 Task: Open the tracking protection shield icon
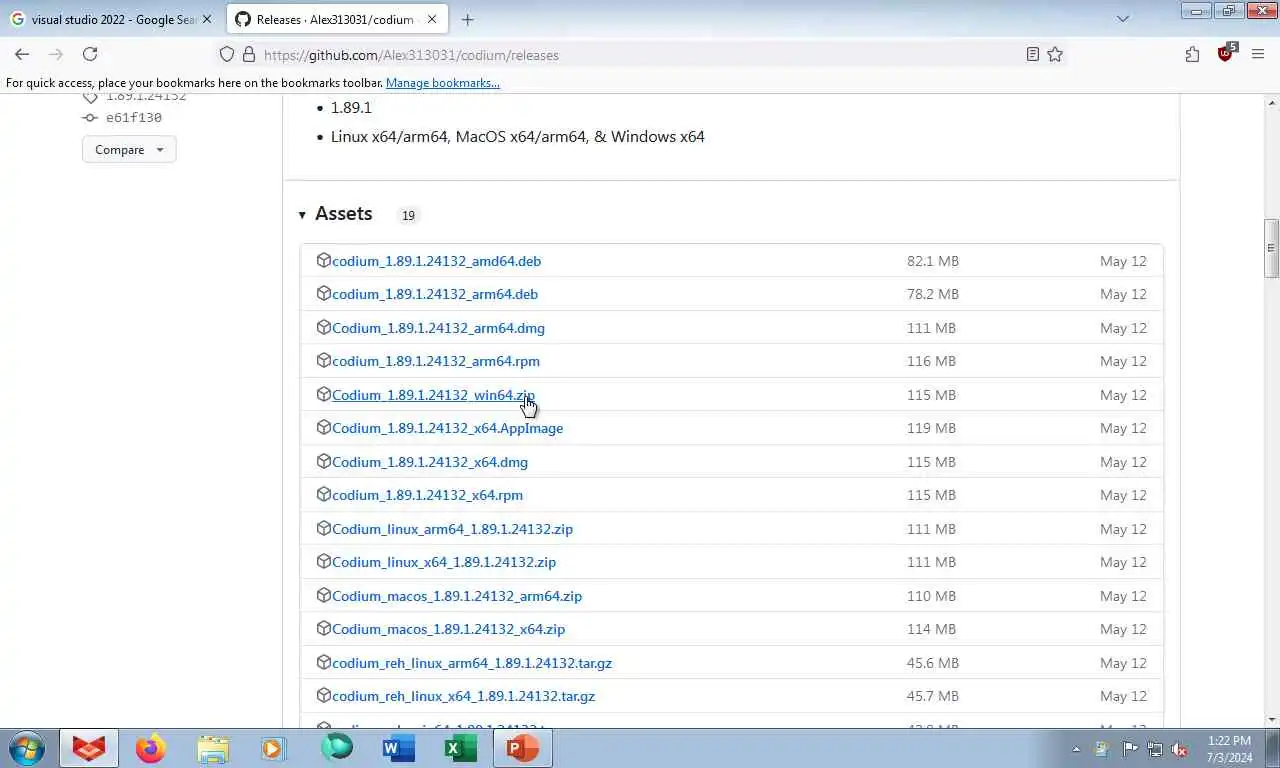(x=227, y=55)
